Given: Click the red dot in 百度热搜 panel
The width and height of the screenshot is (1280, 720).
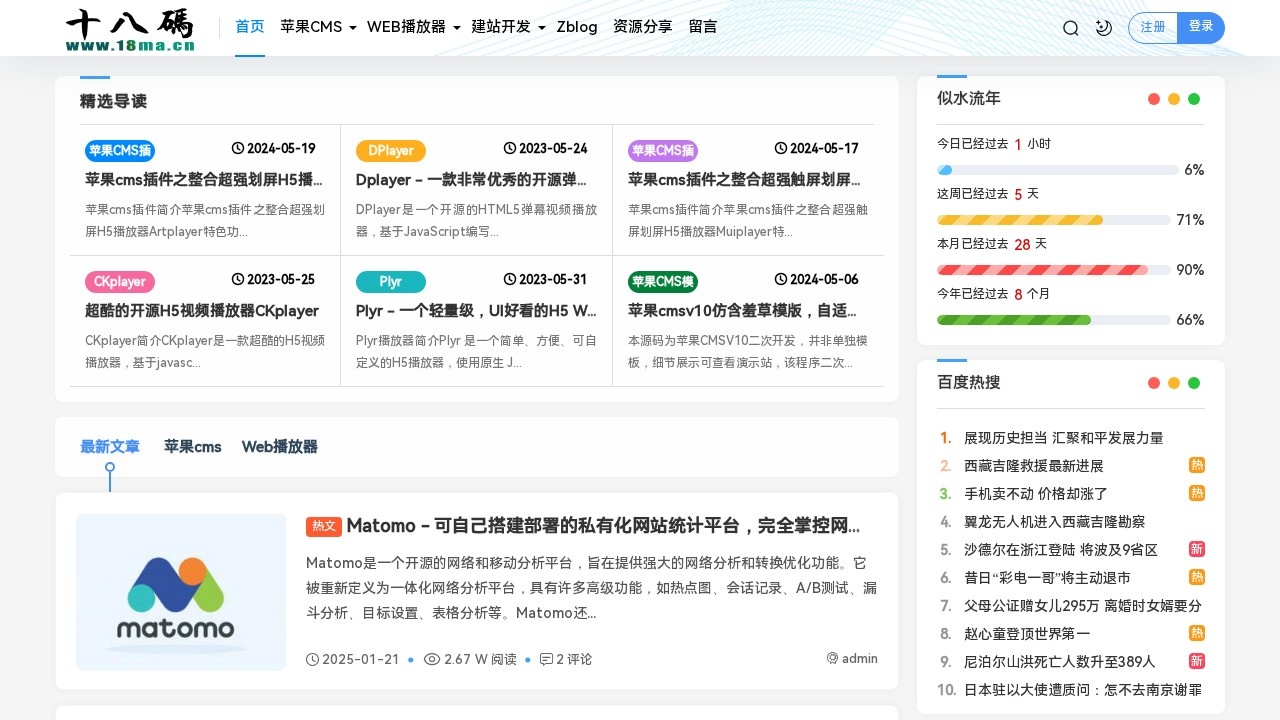Looking at the screenshot, I should pyautogui.click(x=1154, y=383).
